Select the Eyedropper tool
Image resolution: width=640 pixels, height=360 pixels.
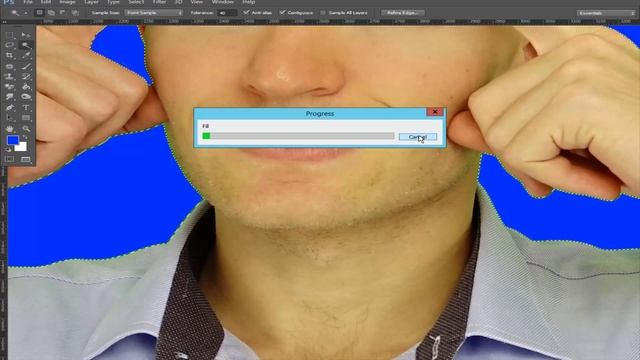pyautogui.click(x=26, y=56)
